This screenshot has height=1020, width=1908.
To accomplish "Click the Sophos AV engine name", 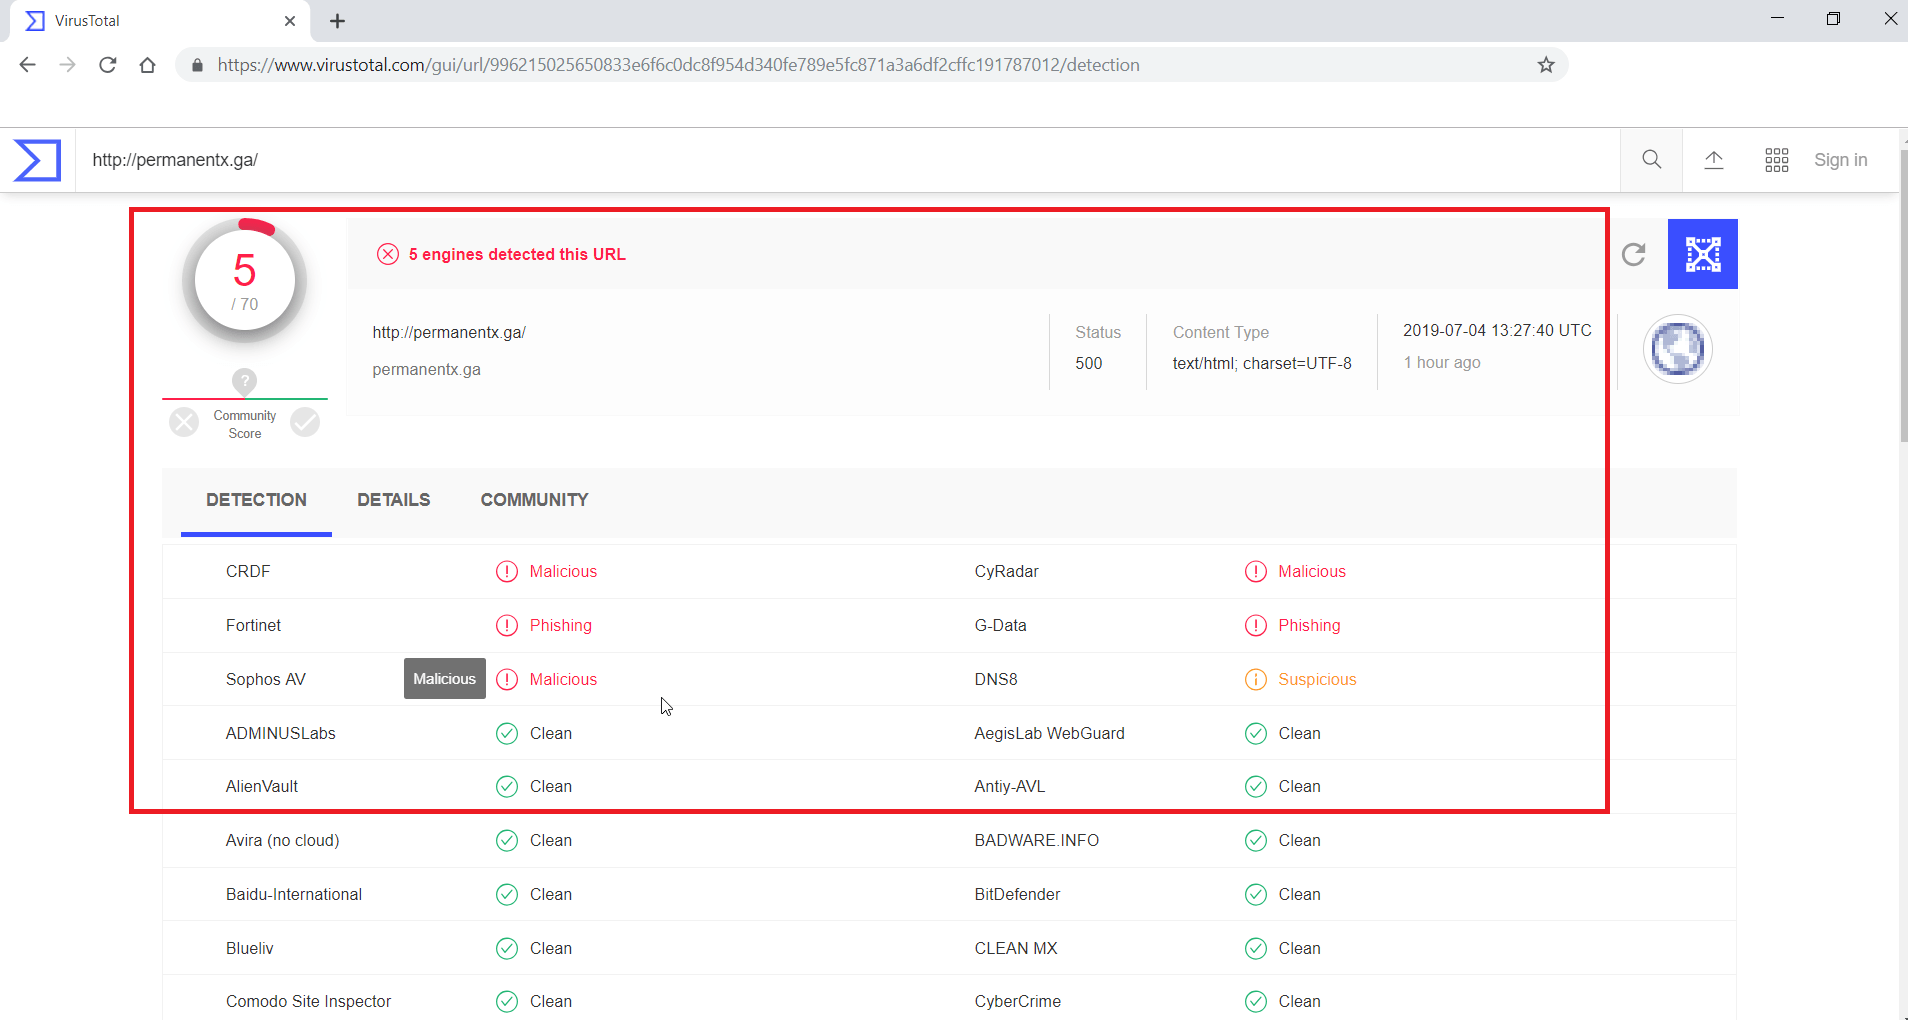I will tap(265, 679).
